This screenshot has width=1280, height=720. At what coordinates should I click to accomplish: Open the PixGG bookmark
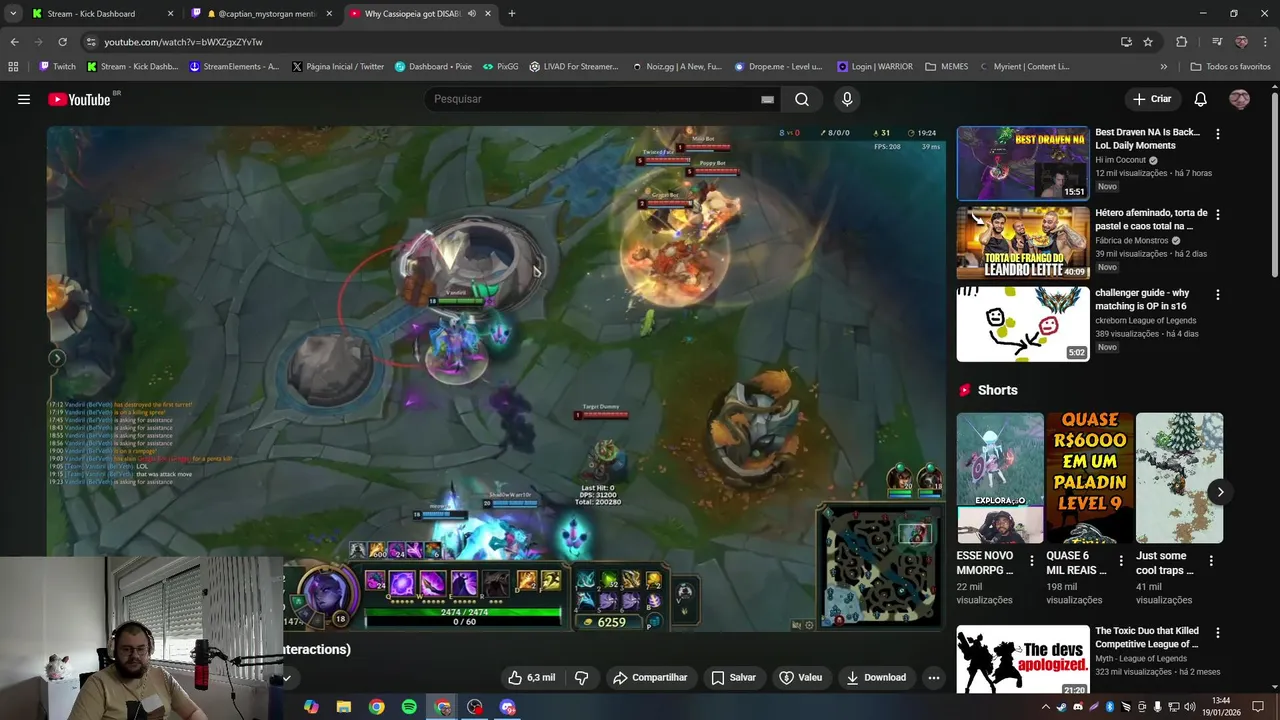point(501,66)
